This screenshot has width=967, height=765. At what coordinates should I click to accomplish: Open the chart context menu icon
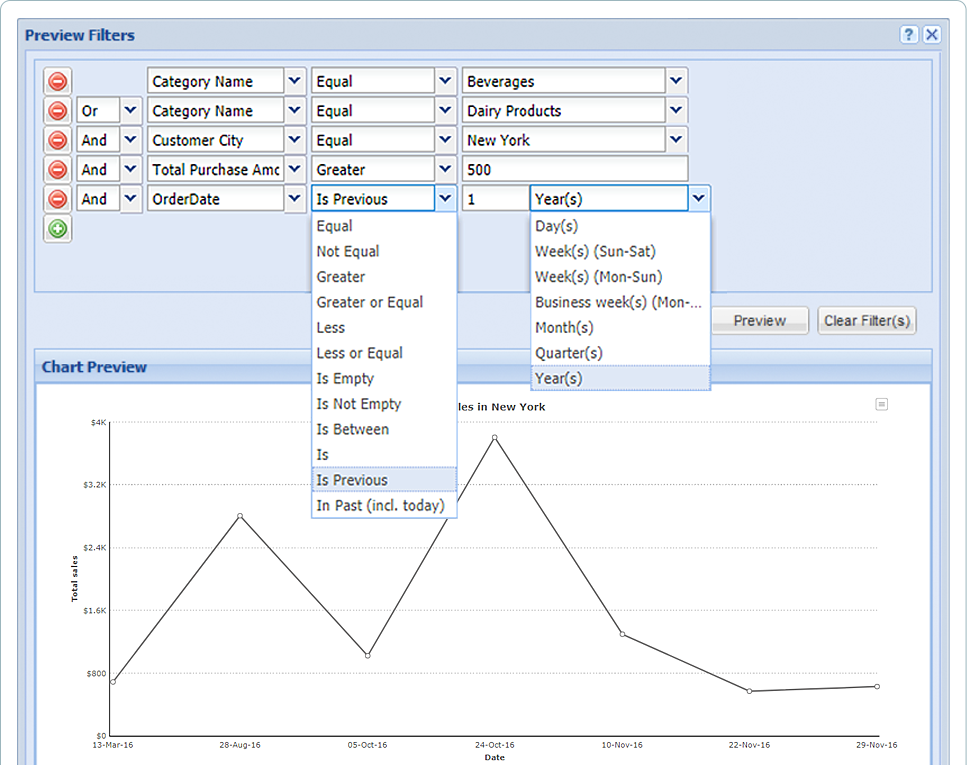pos(882,404)
